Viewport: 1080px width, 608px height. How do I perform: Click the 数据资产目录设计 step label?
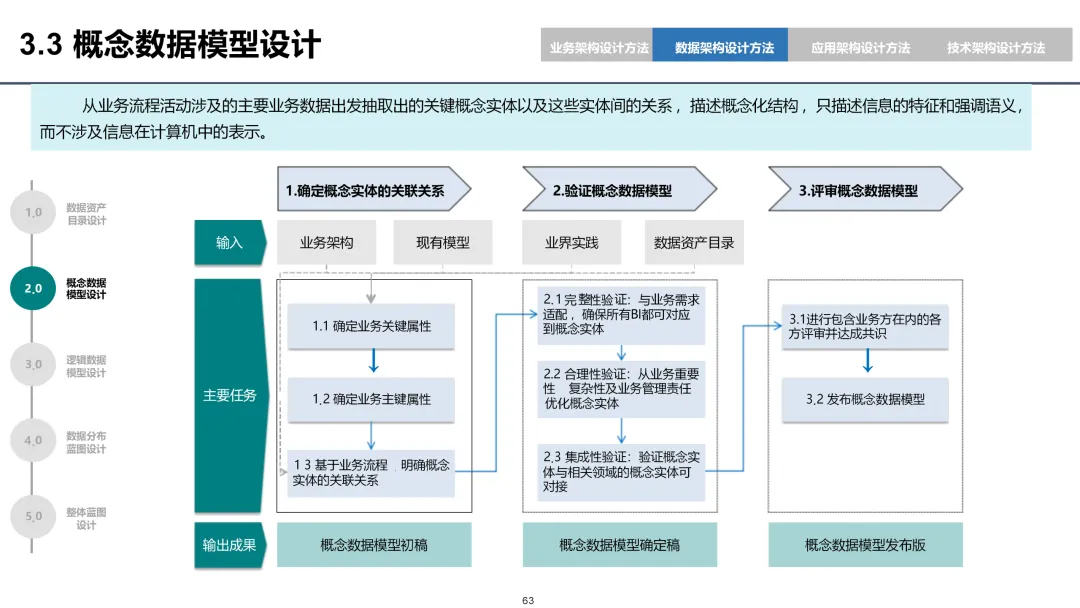pos(86,213)
